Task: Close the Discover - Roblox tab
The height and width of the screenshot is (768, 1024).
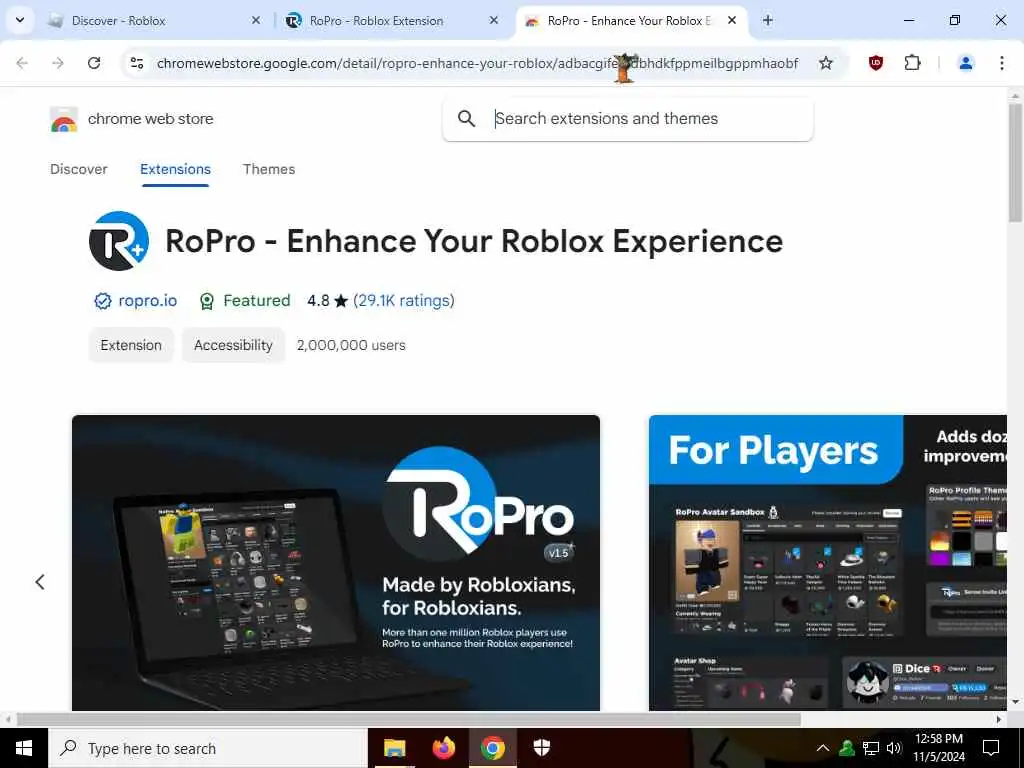Action: click(256, 20)
